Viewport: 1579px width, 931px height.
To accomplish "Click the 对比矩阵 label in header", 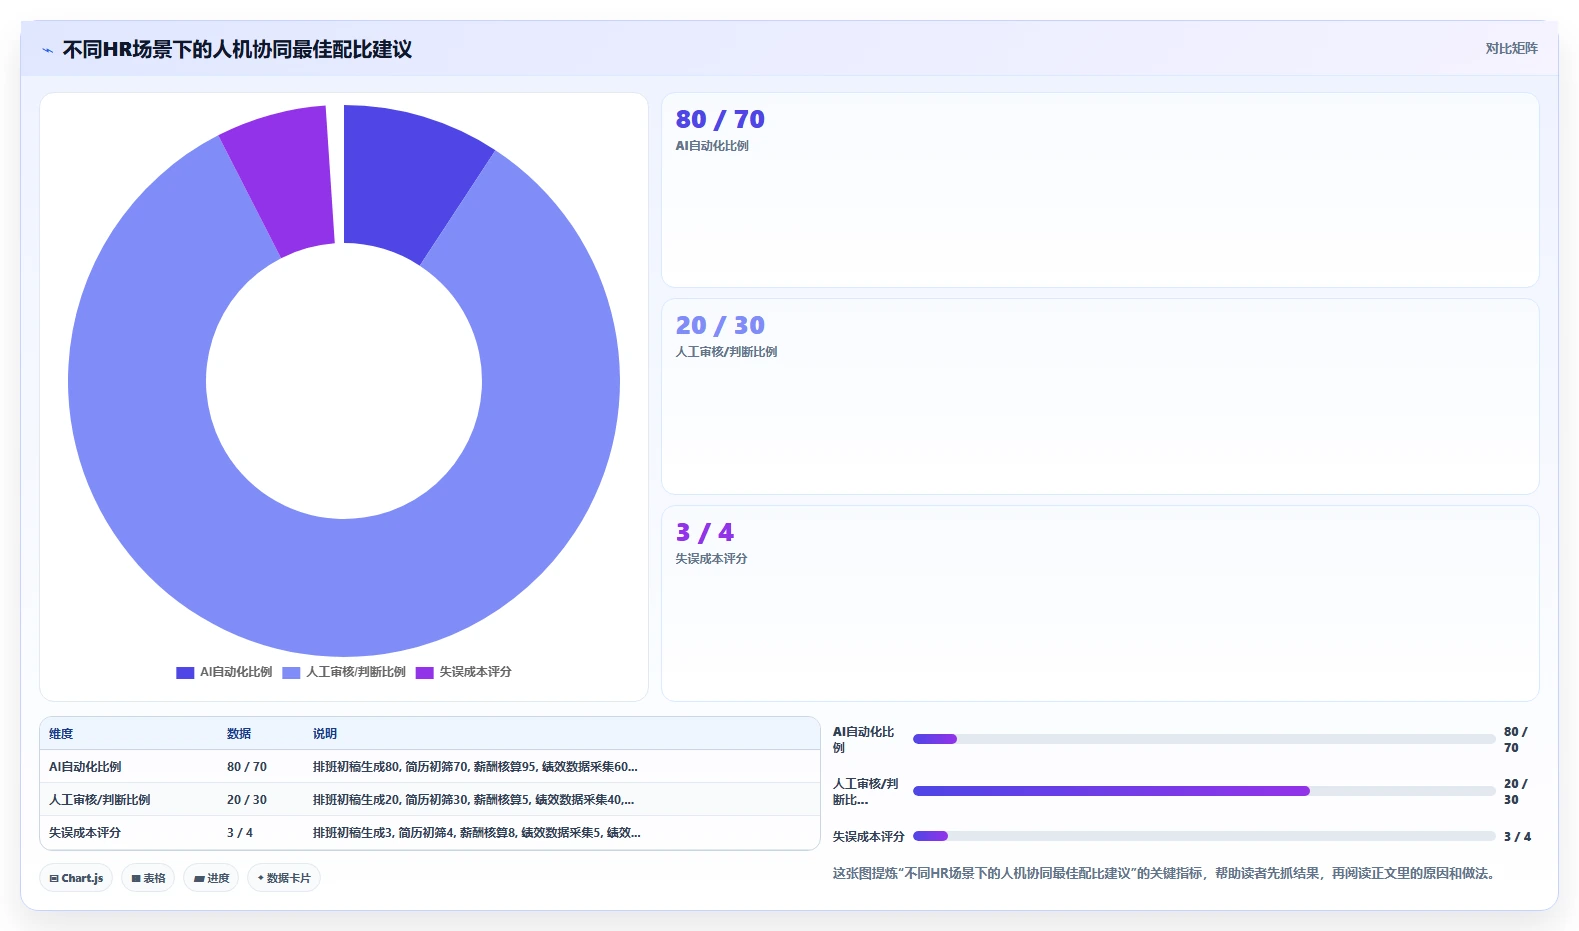I will 1511,48.
